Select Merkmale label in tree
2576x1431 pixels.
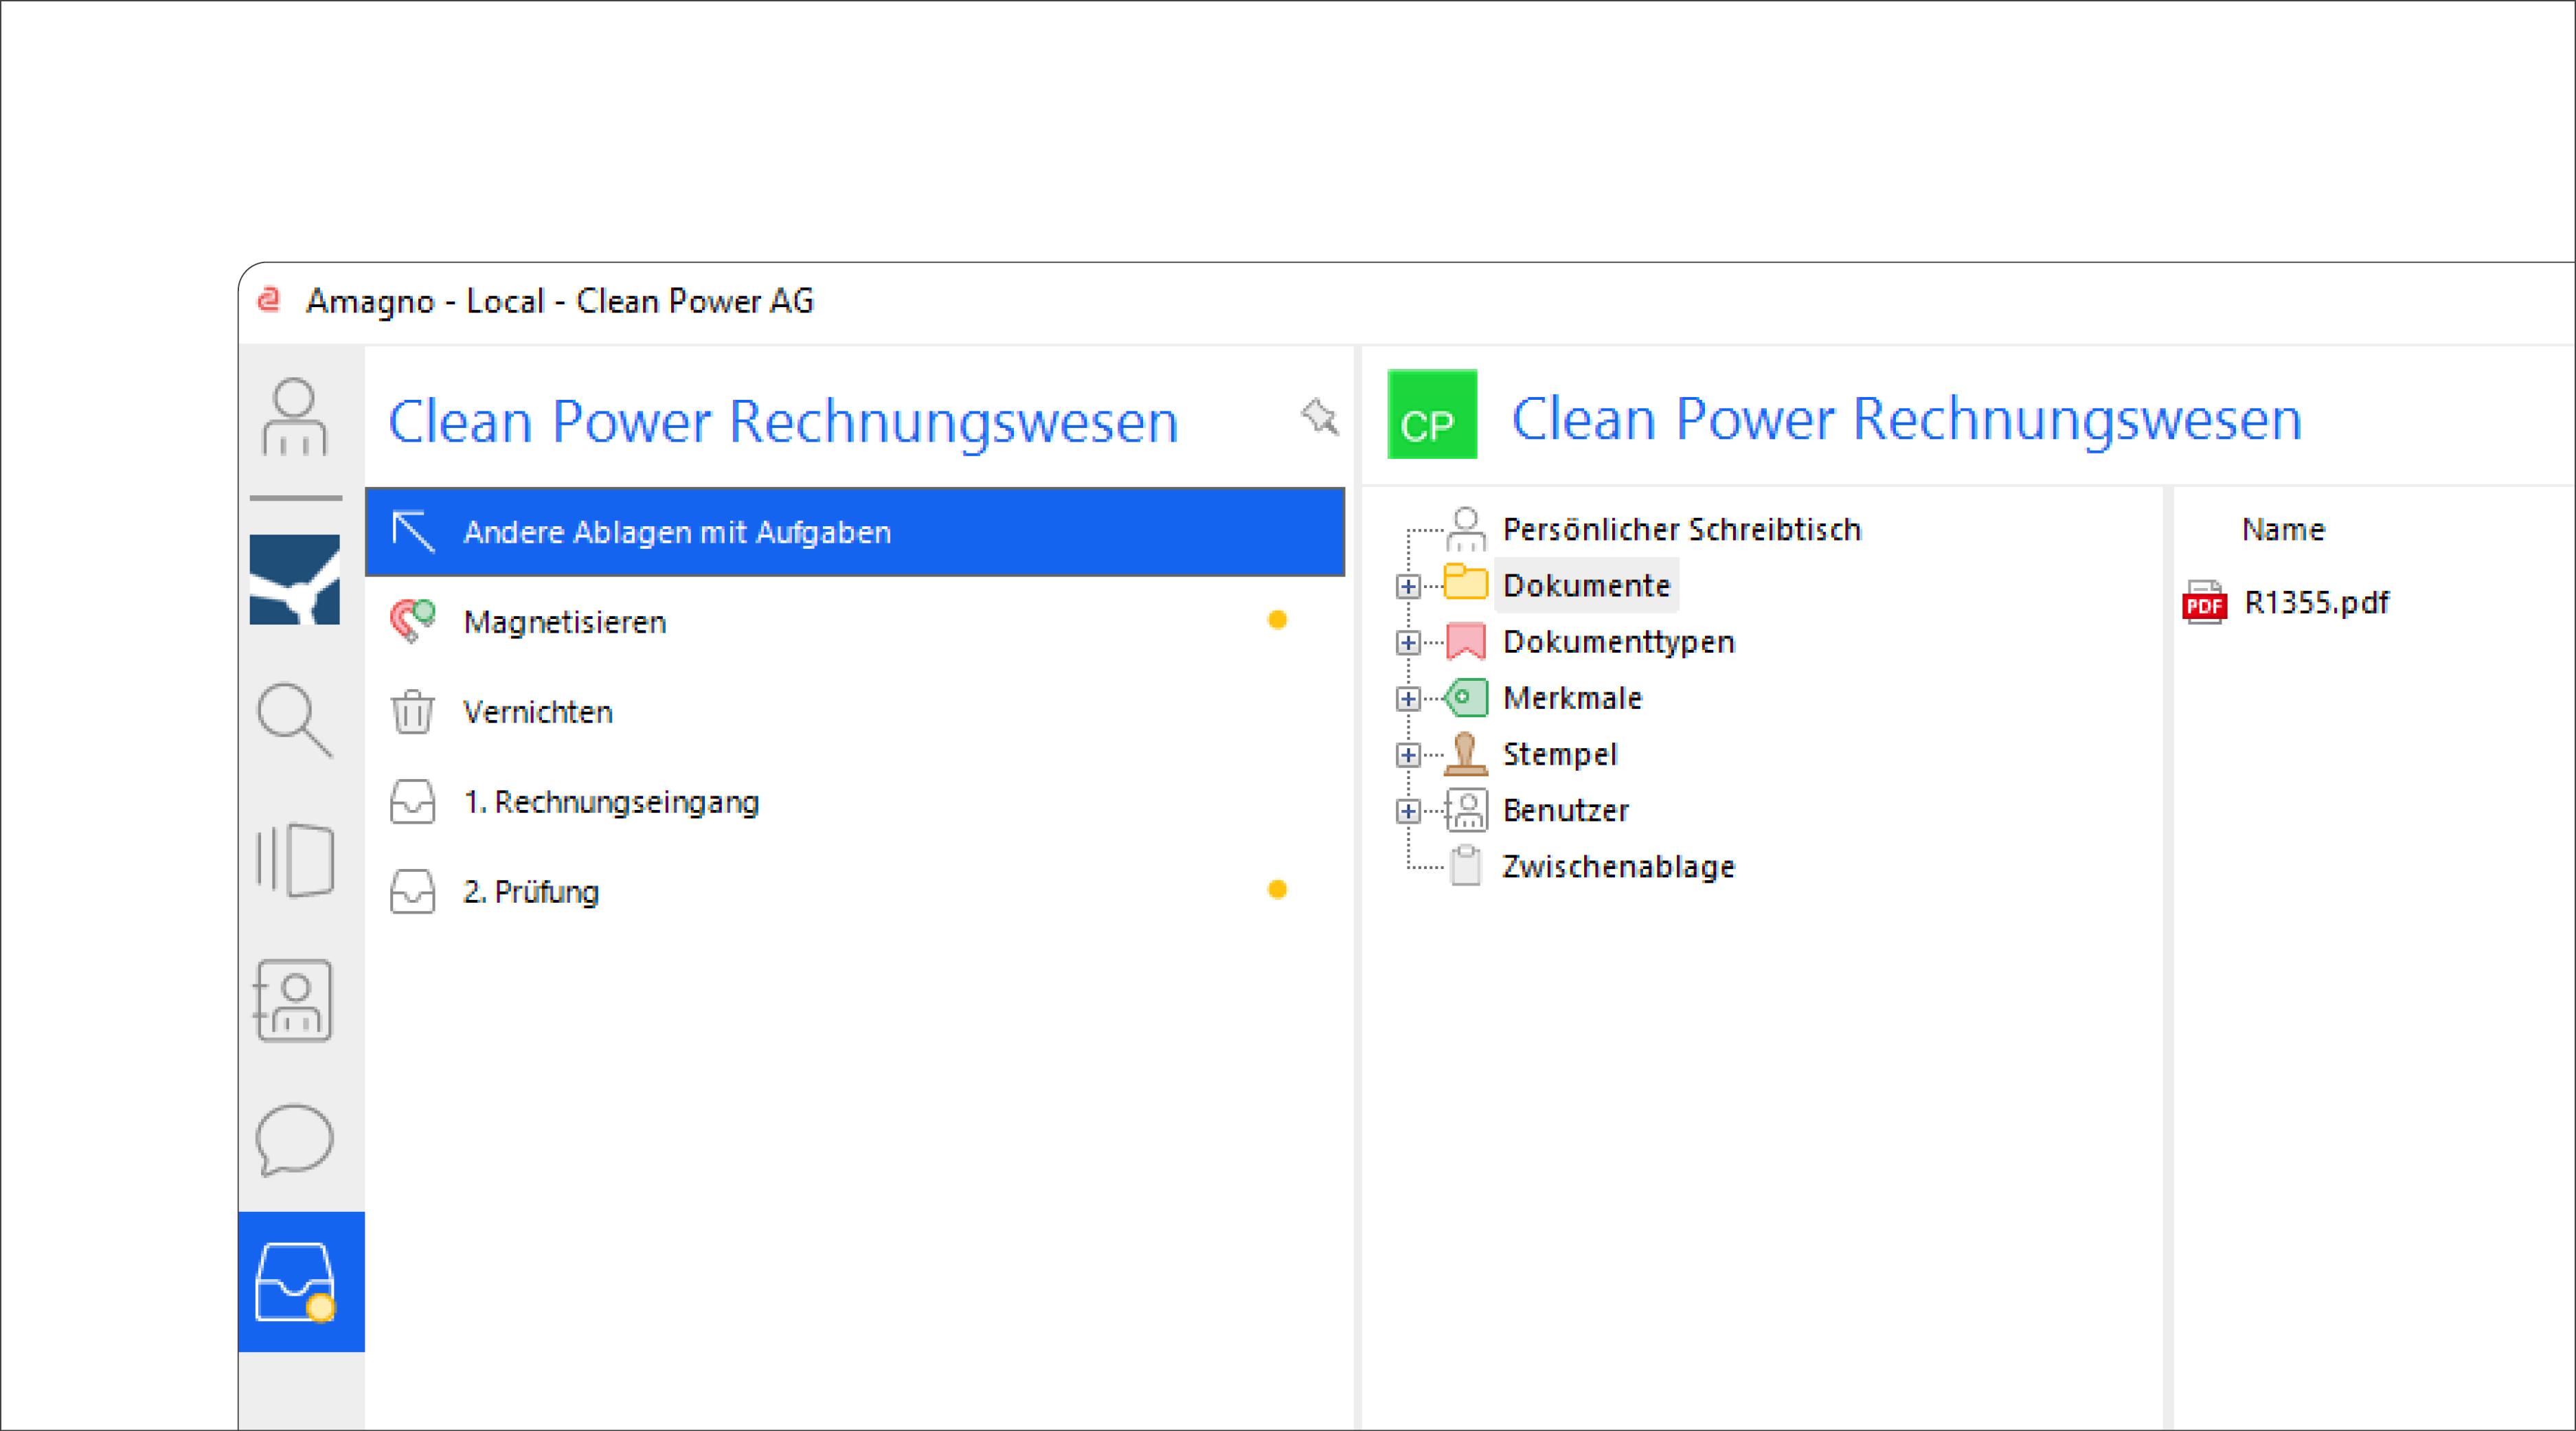pos(1573,697)
